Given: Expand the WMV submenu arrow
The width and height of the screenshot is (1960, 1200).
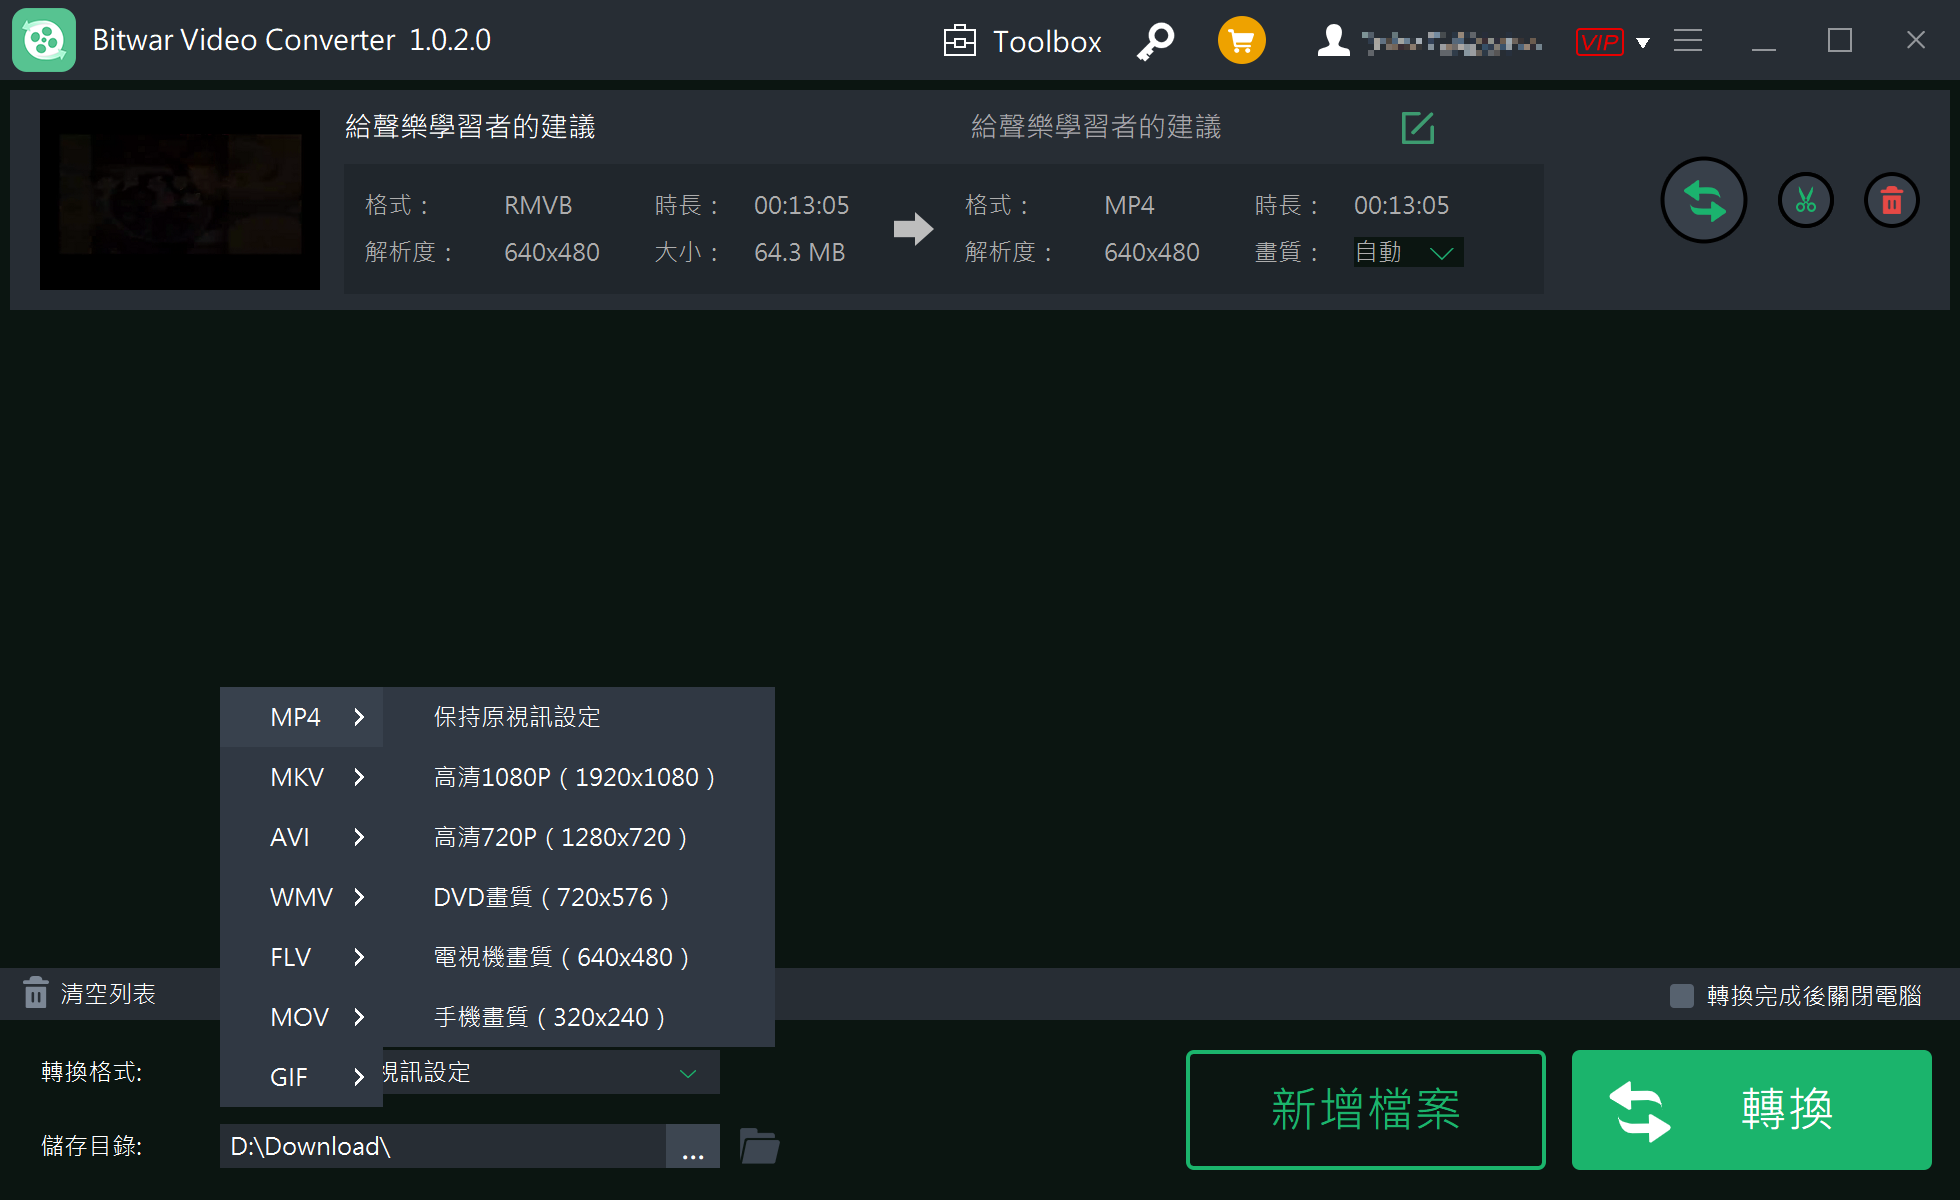Looking at the screenshot, I should pos(359,897).
